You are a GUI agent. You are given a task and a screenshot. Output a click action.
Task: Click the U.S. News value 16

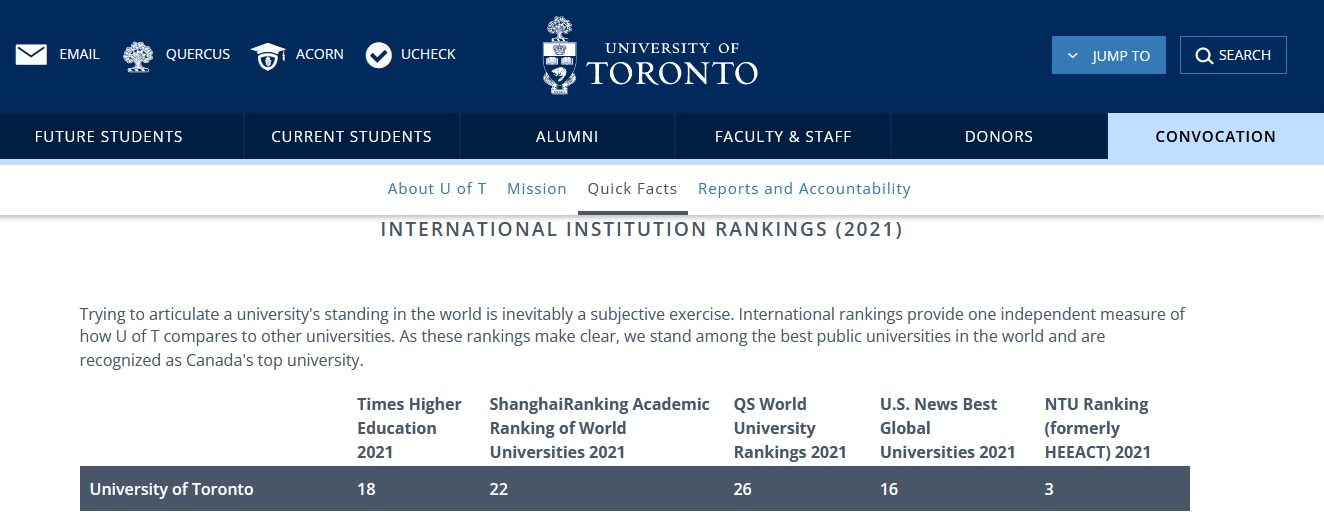(x=889, y=489)
